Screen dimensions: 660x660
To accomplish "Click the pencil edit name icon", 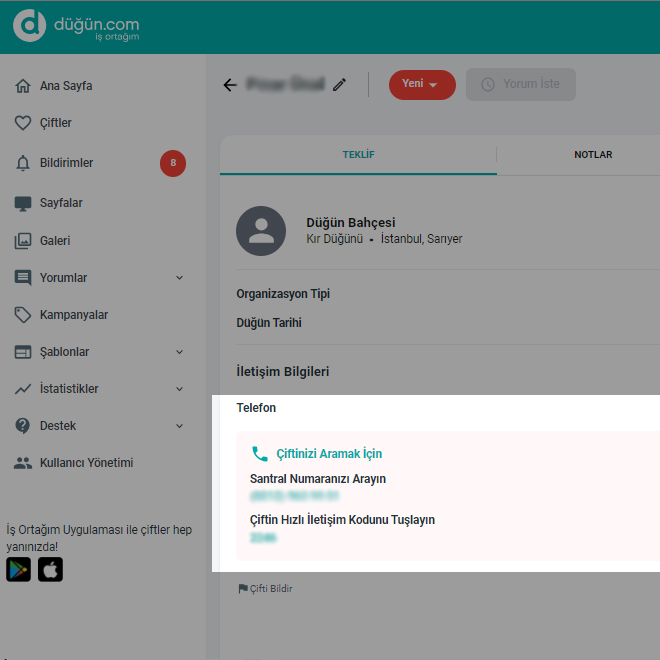I will pos(340,85).
